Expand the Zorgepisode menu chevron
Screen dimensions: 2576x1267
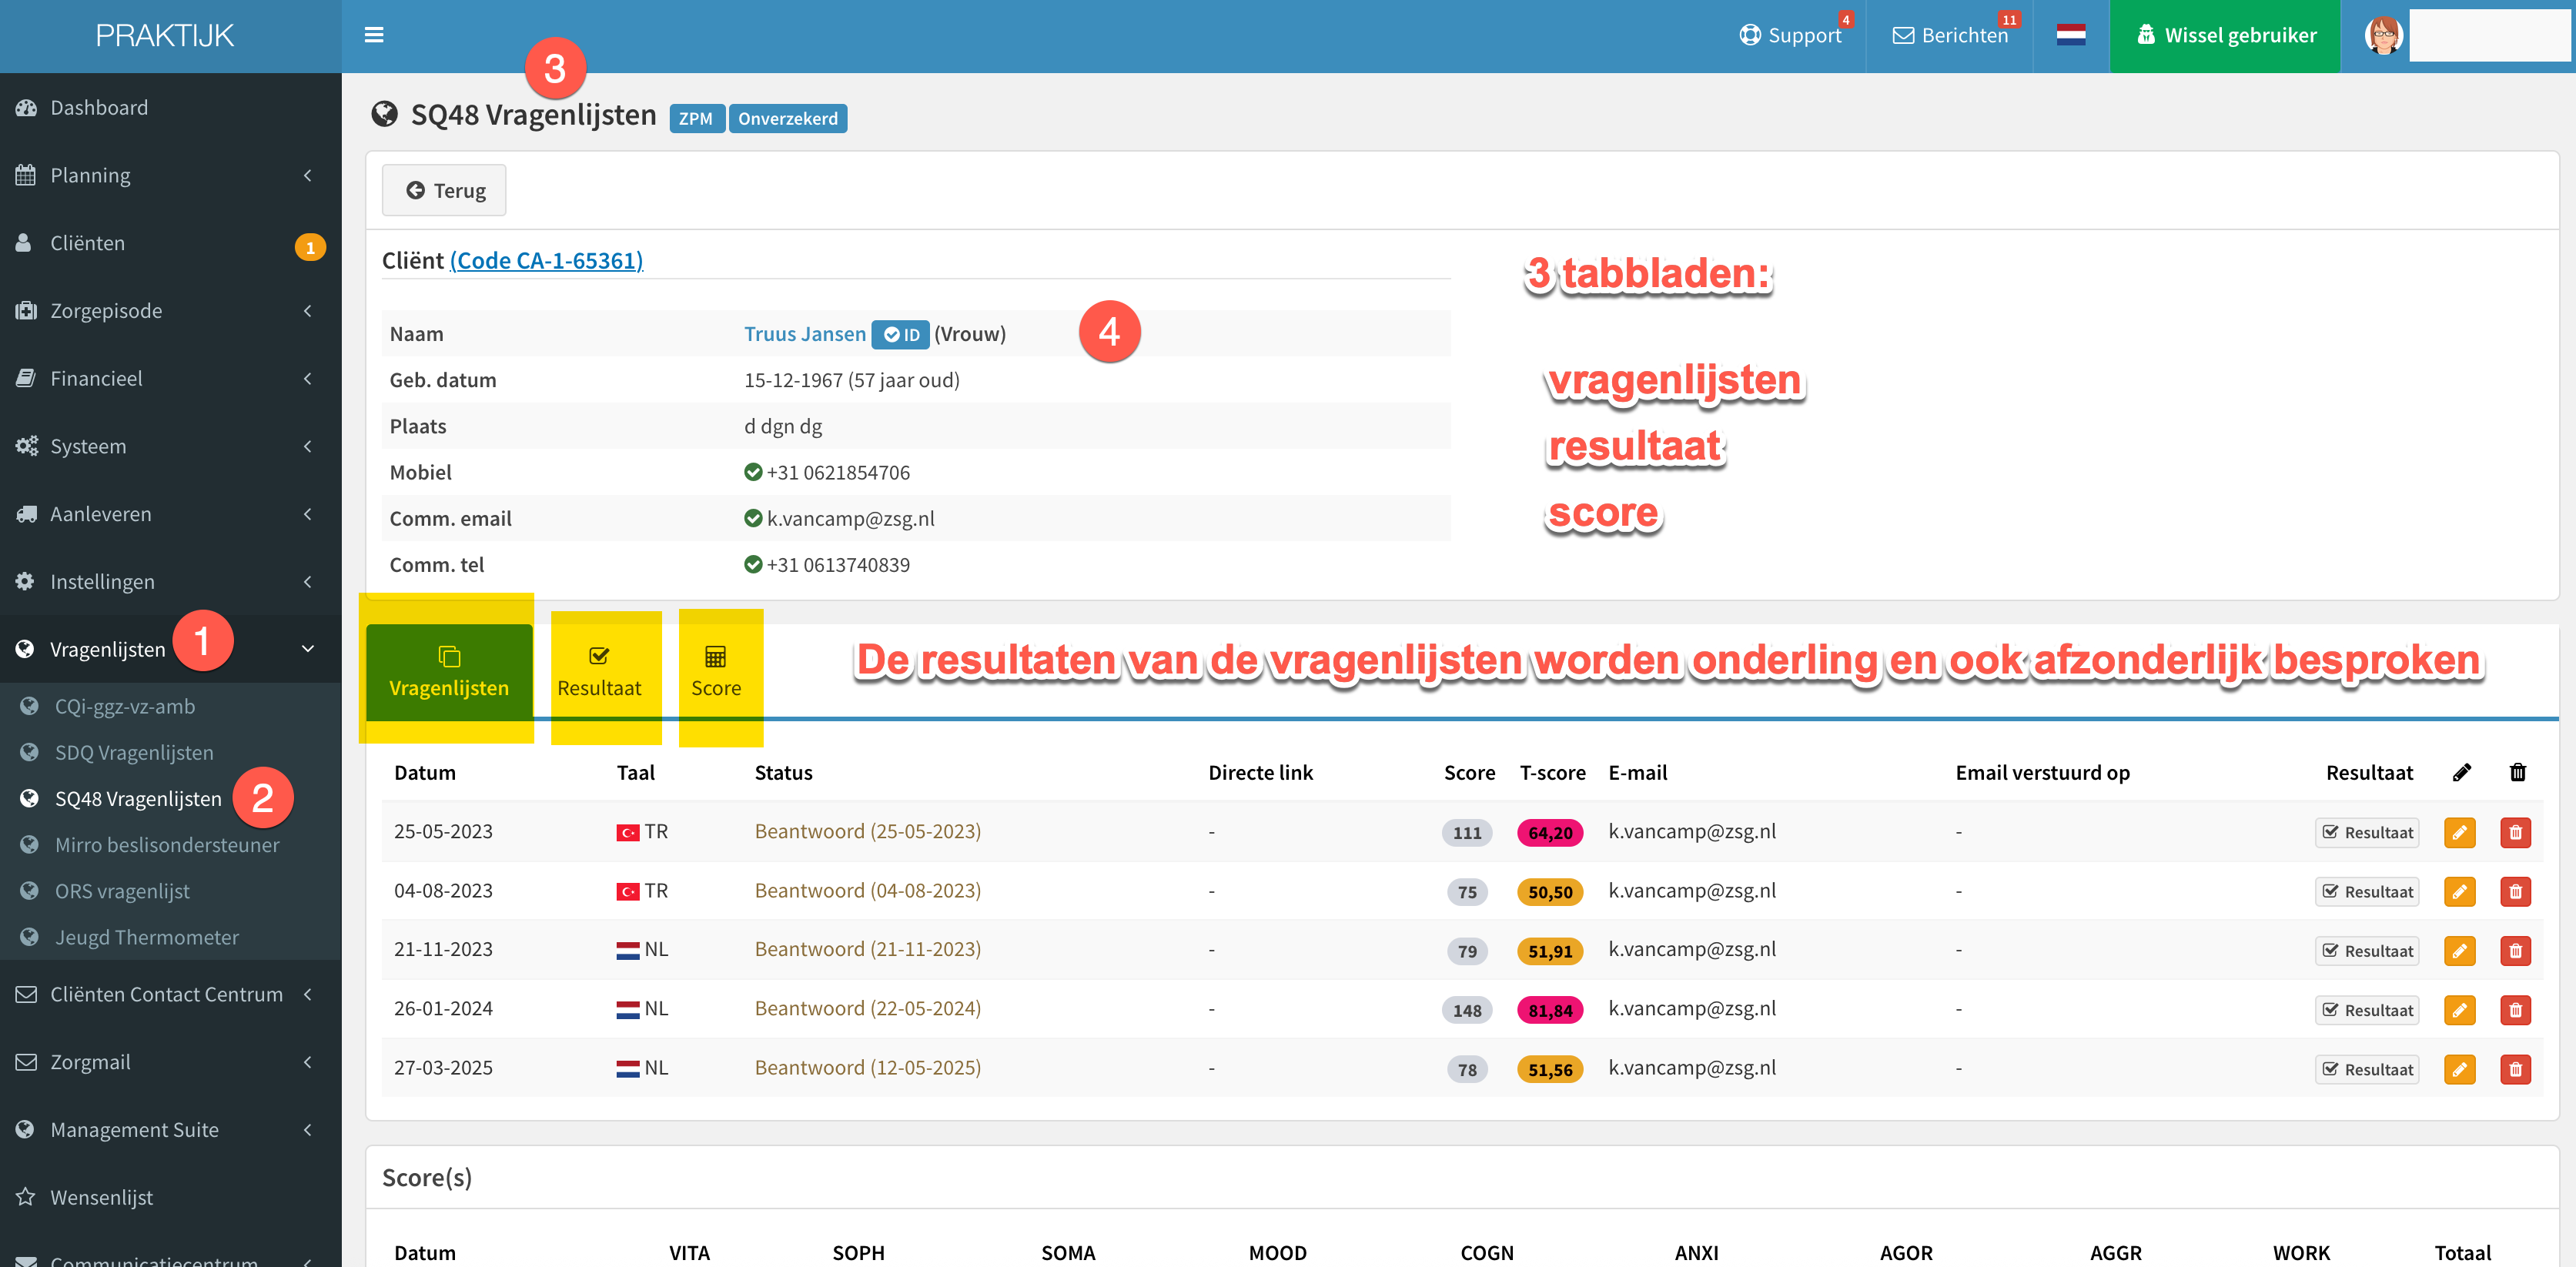(x=308, y=311)
